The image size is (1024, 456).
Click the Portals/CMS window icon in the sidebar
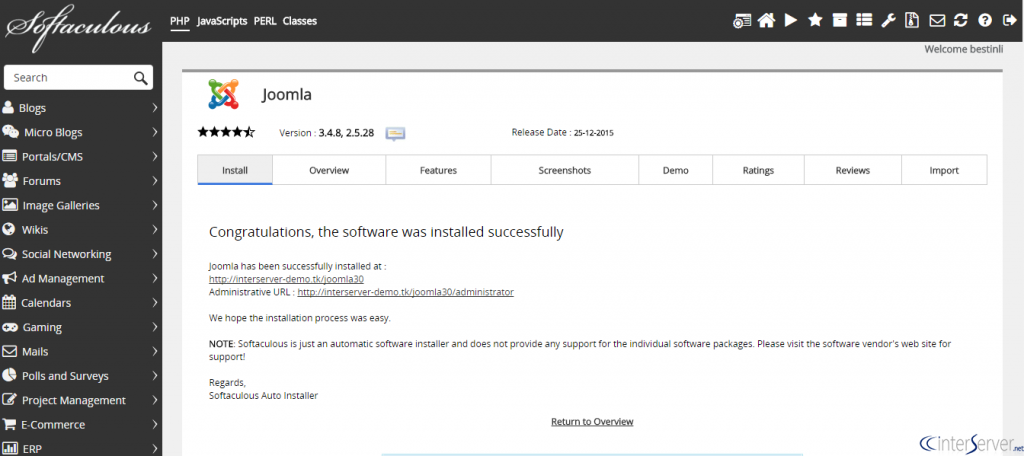click(9, 156)
